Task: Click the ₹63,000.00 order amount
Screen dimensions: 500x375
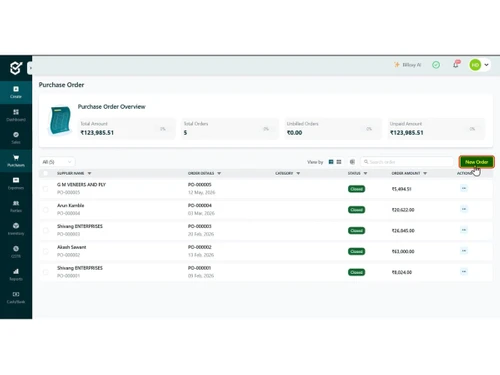Action: [403, 251]
